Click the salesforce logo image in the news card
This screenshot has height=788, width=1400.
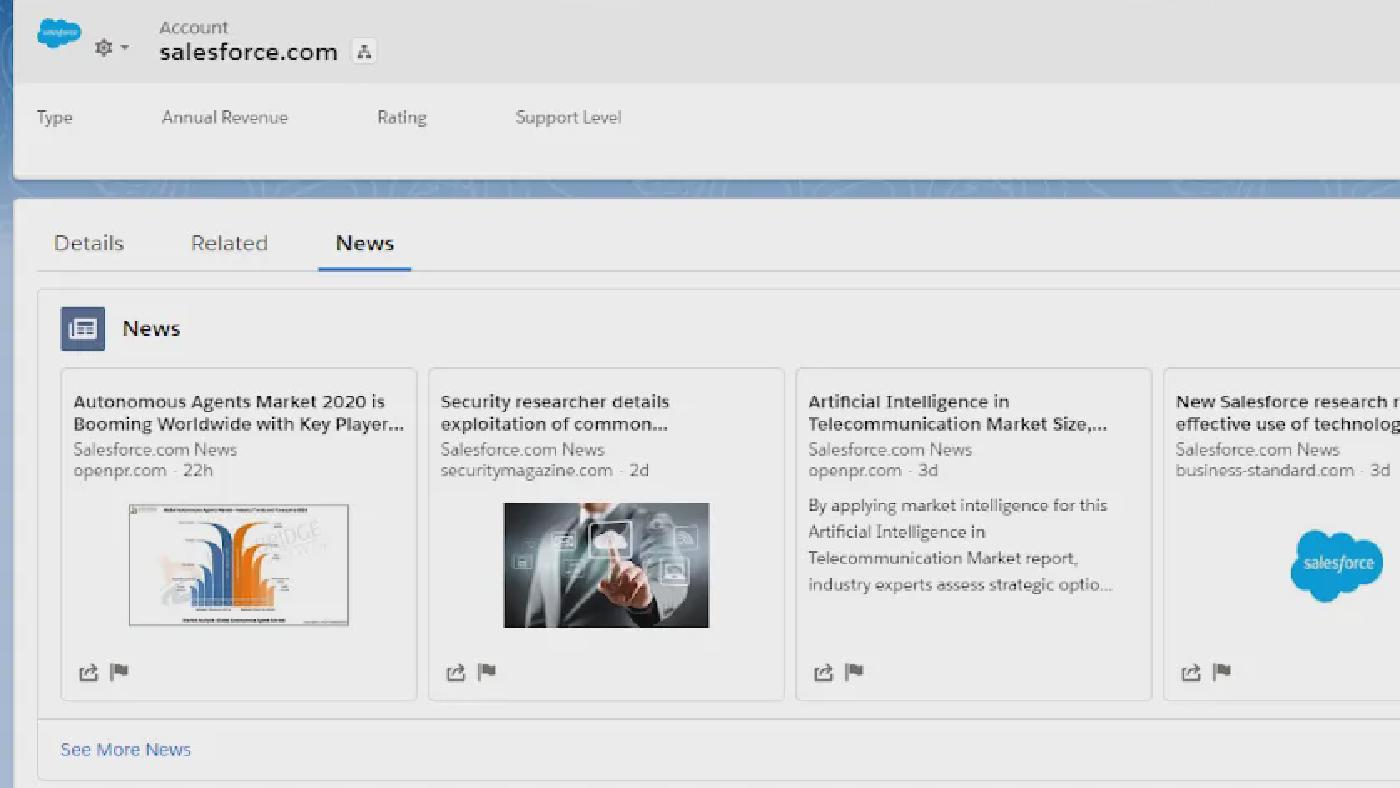click(1337, 565)
